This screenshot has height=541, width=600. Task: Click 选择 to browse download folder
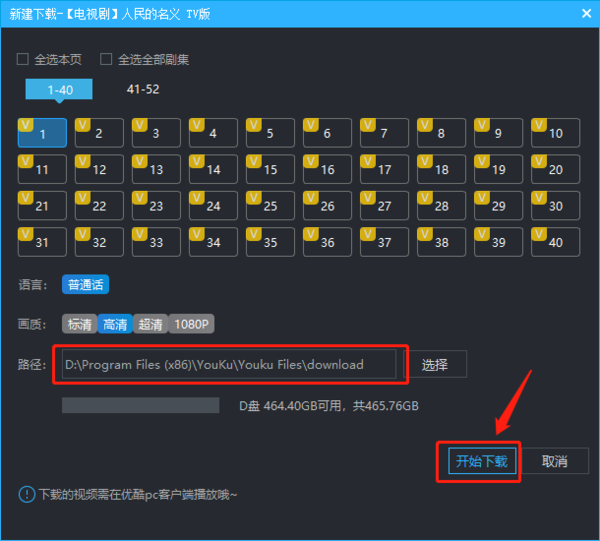tap(435, 364)
